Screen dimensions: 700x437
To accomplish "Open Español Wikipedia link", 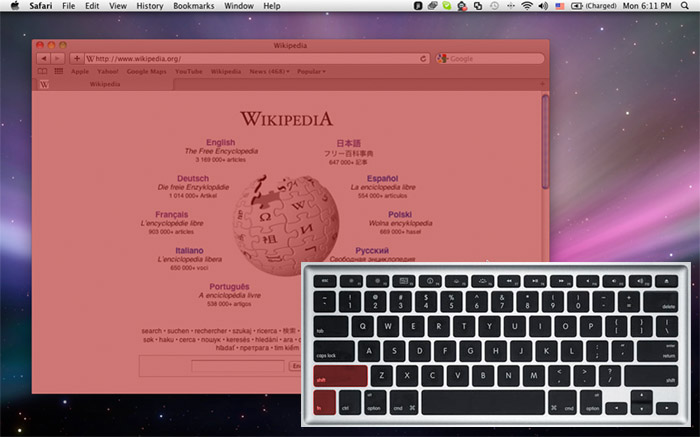I will (x=383, y=179).
